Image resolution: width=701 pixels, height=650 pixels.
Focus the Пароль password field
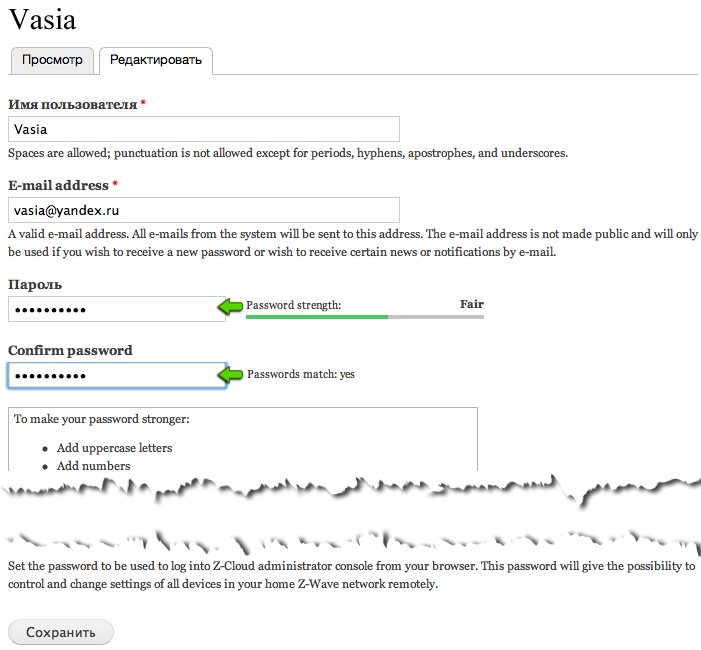[x=116, y=310]
